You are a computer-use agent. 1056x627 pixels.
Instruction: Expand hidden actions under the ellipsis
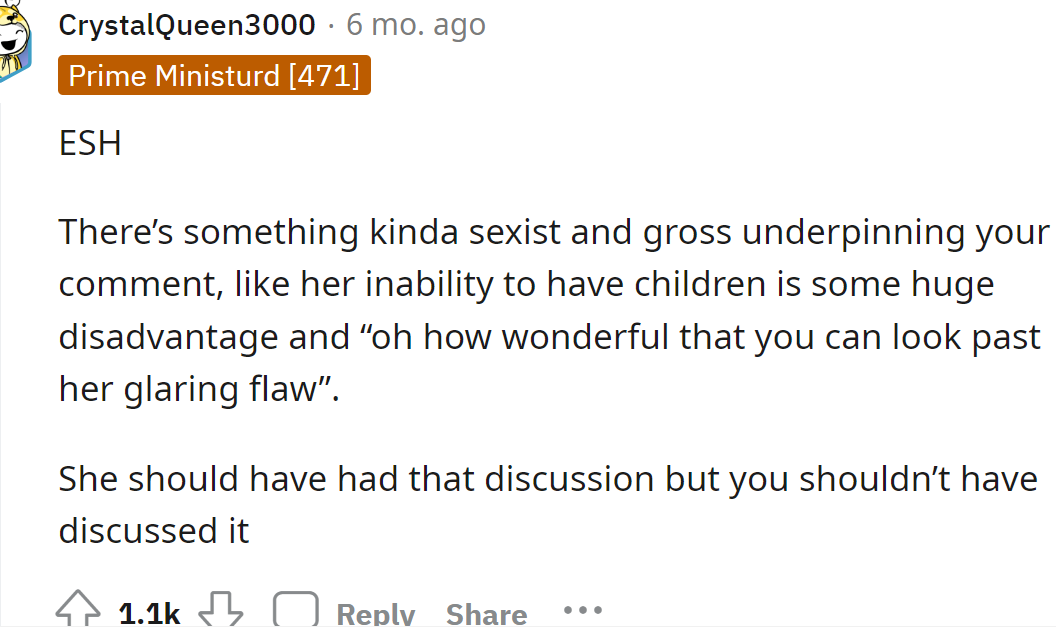click(582, 608)
